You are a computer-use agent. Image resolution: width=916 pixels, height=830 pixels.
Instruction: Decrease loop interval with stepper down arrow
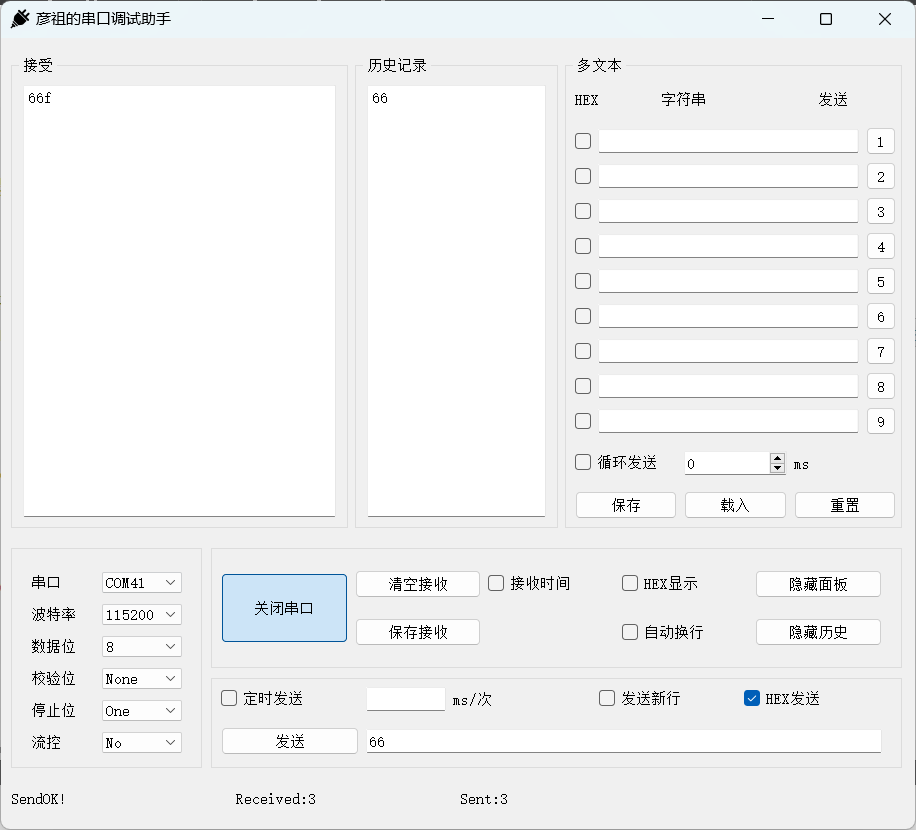(x=778, y=468)
